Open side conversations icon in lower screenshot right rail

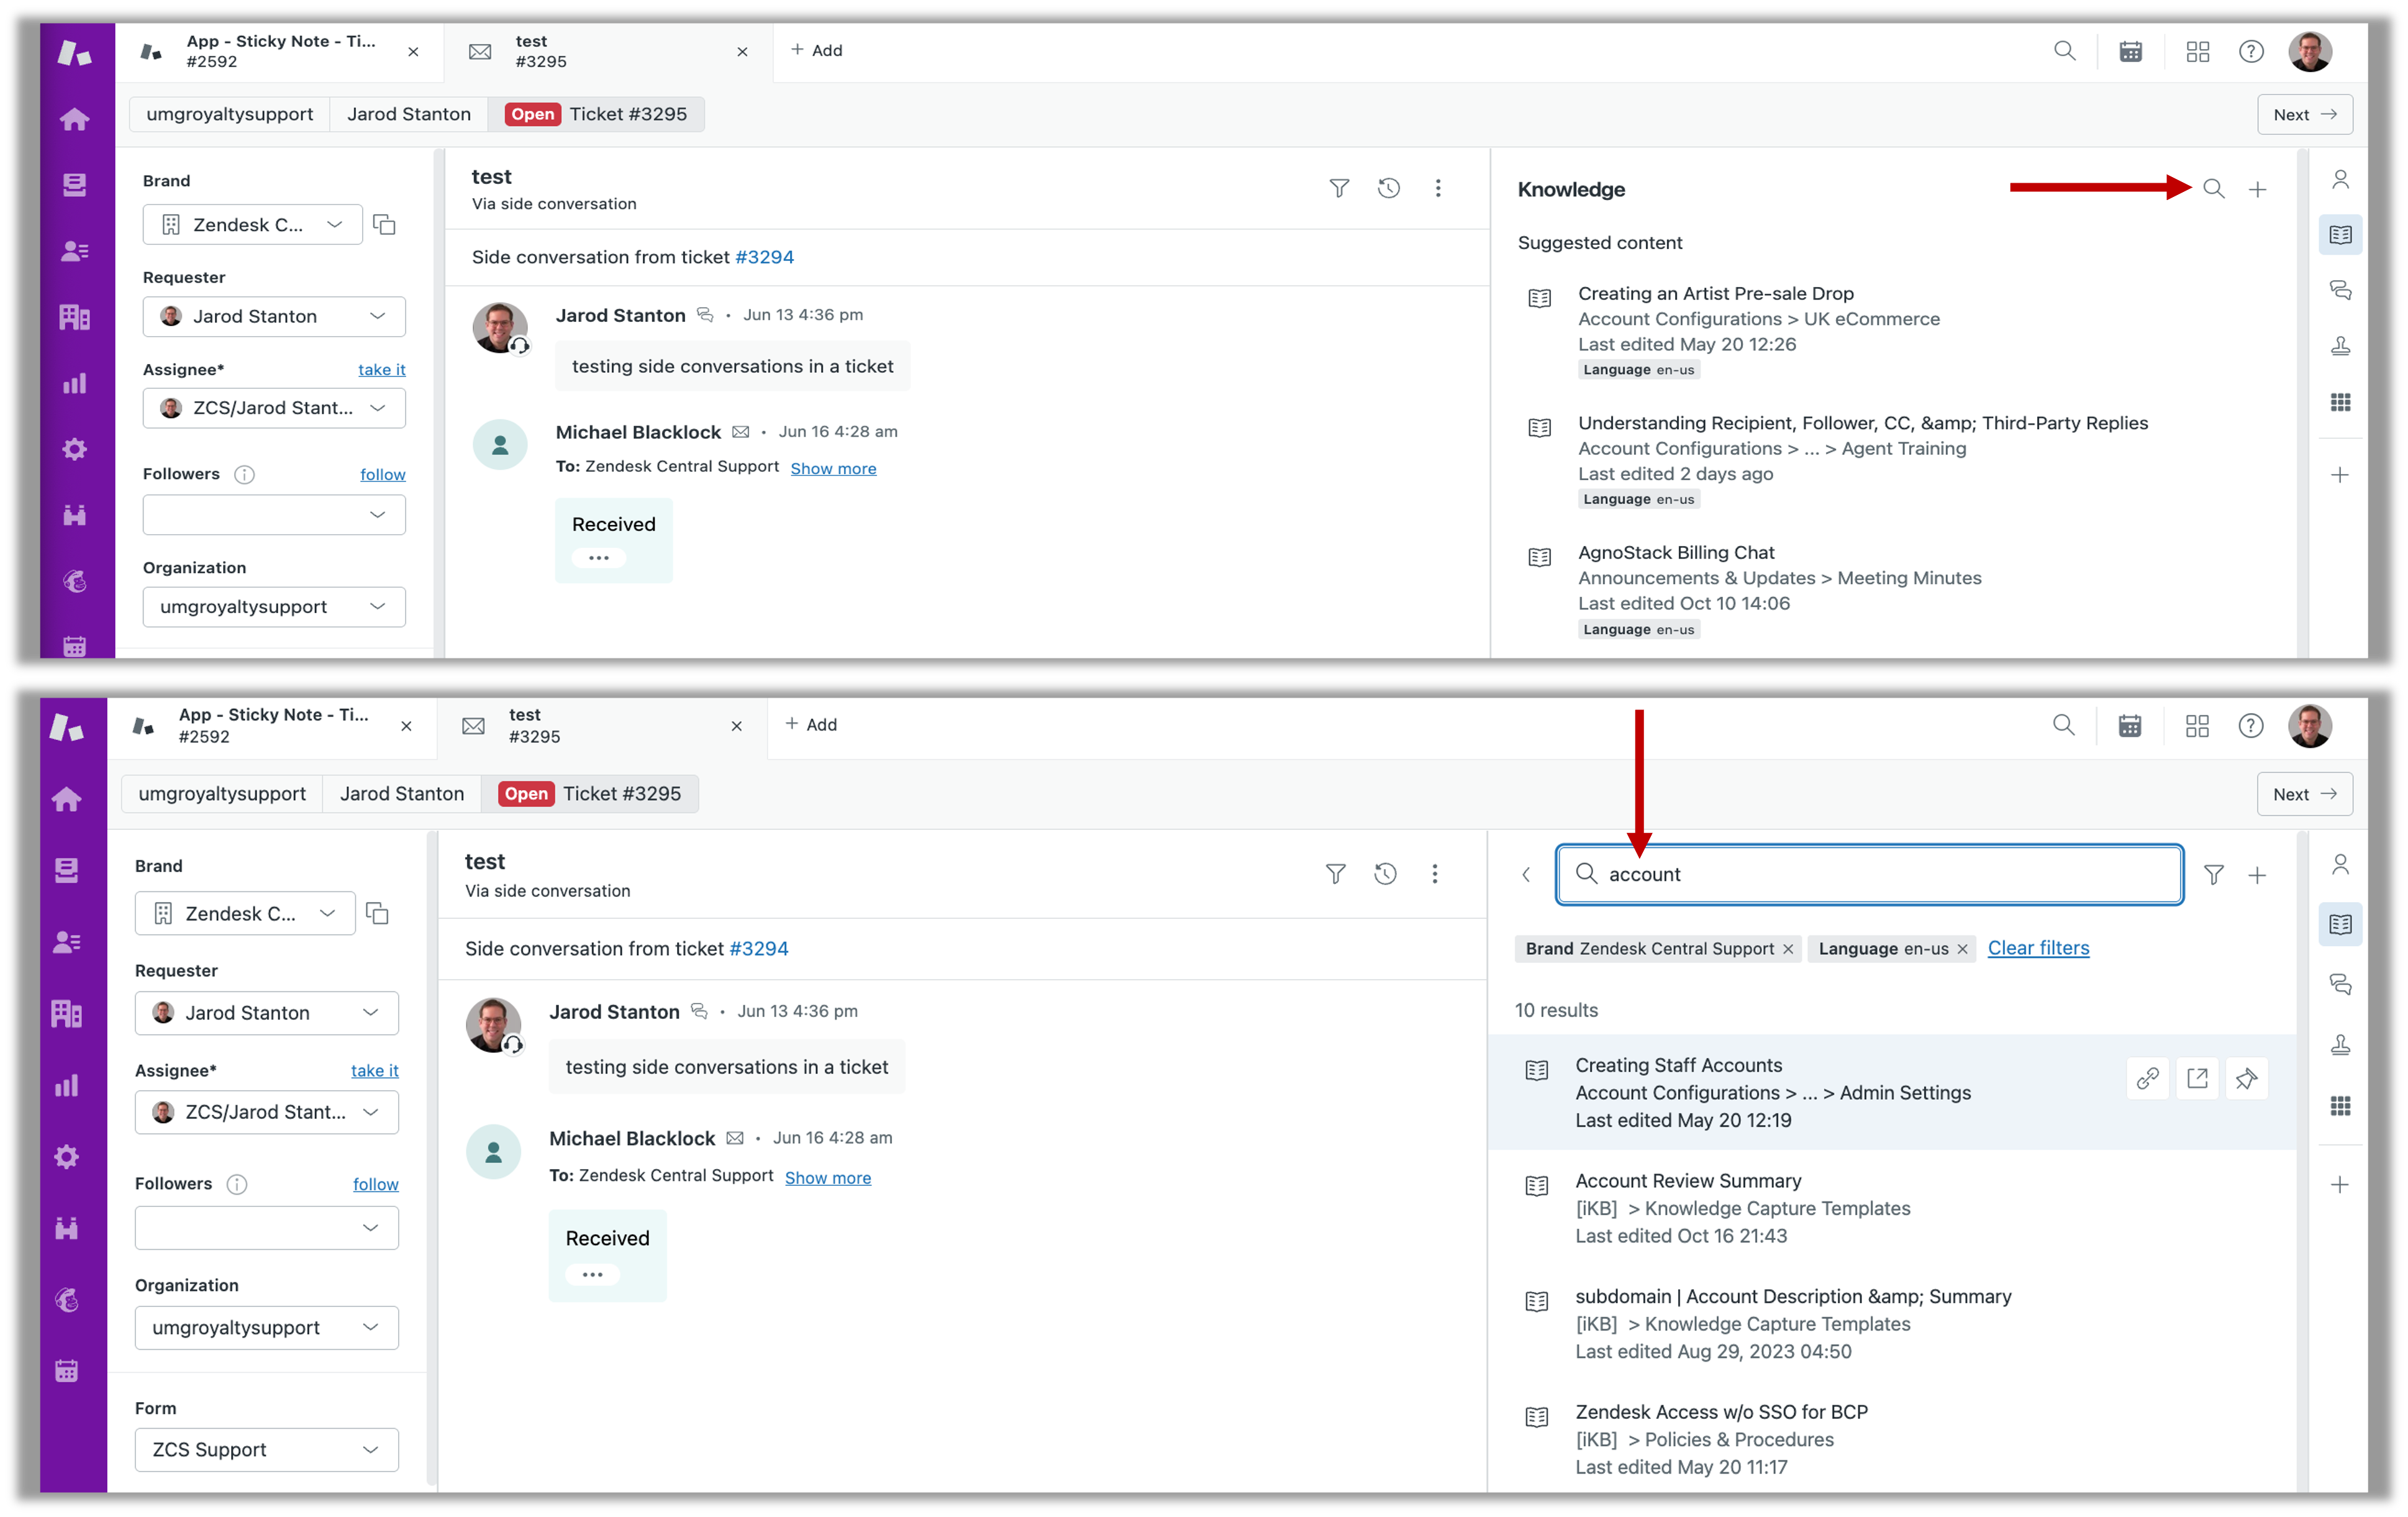2340,984
